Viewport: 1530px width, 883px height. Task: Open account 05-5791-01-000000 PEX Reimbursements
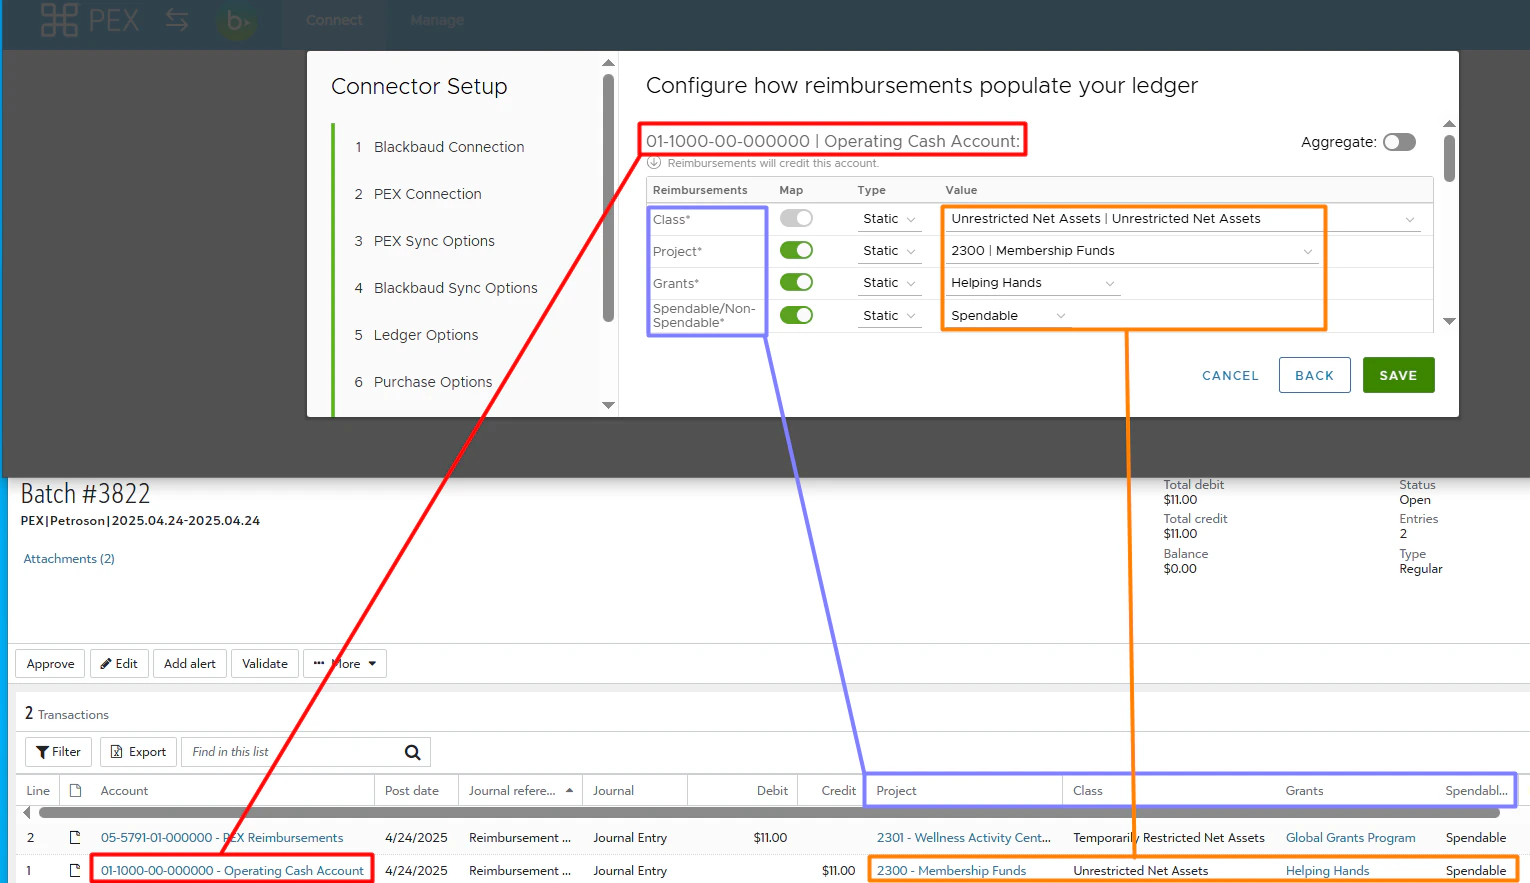[222, 838]
